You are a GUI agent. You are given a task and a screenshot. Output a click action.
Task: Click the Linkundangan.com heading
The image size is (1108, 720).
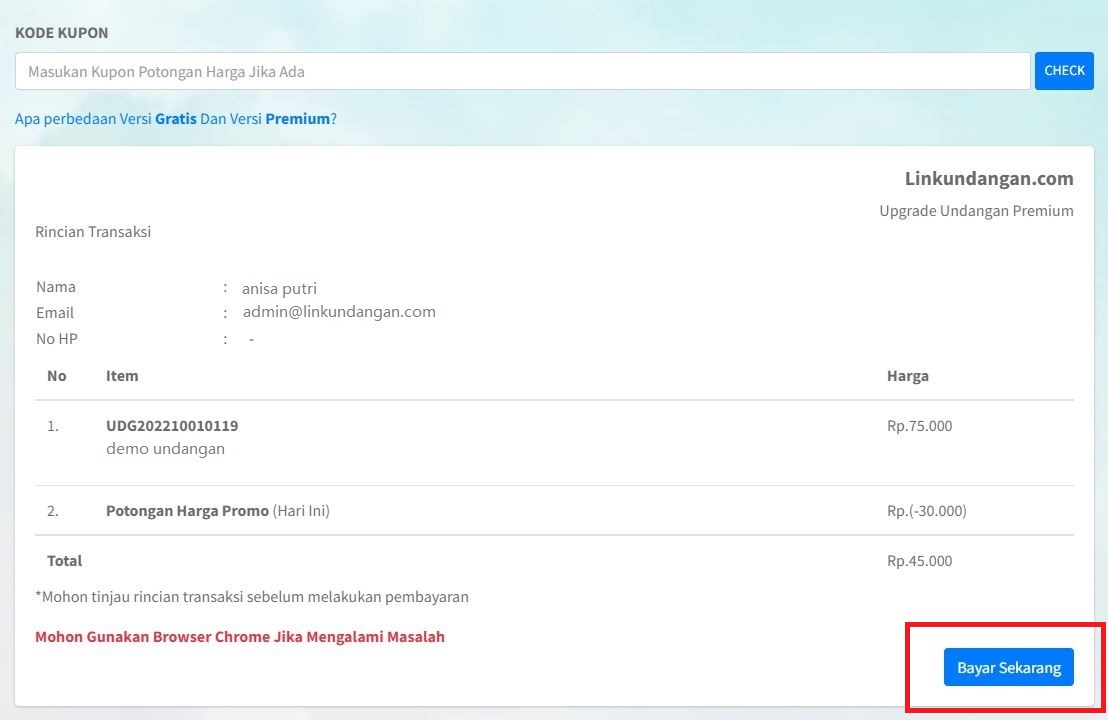988,179
